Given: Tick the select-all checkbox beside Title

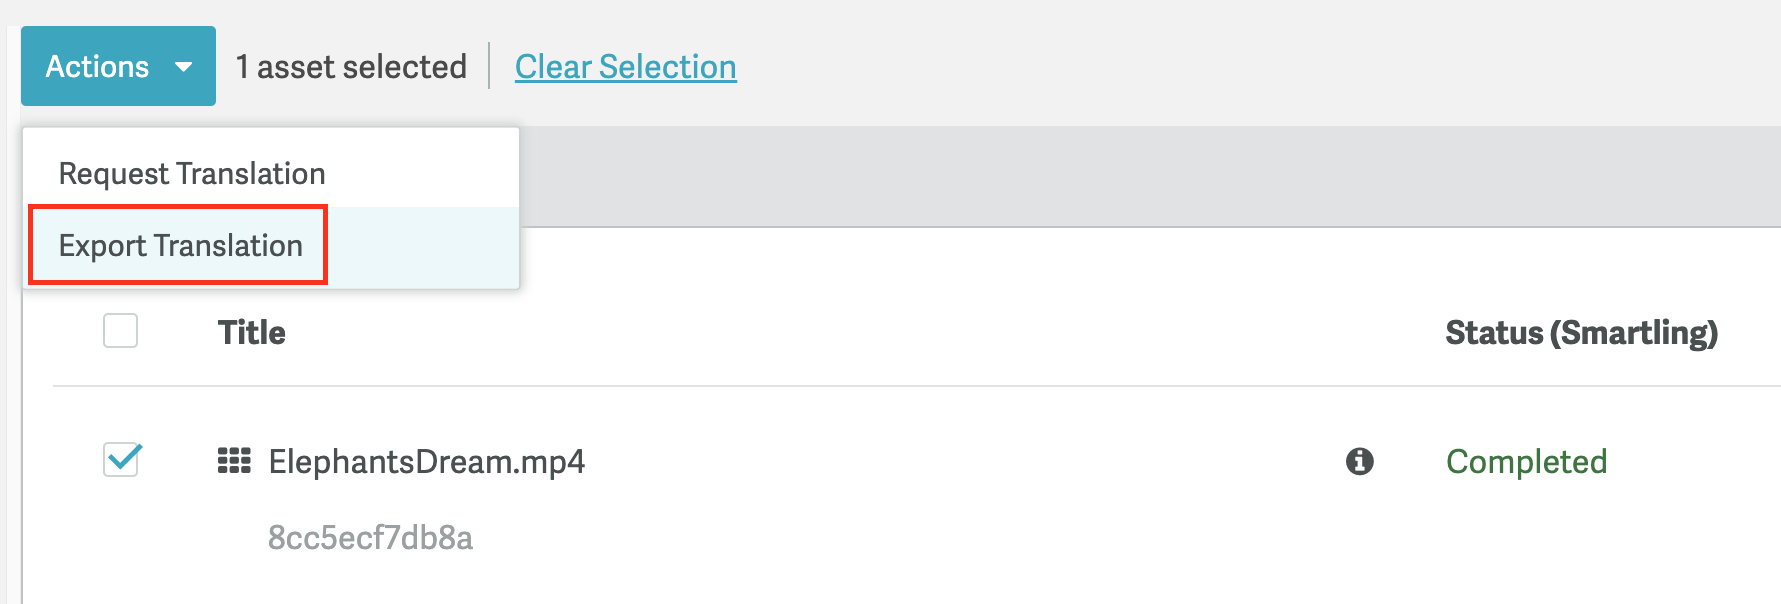Looking at the screenshot, I should 121,331.
